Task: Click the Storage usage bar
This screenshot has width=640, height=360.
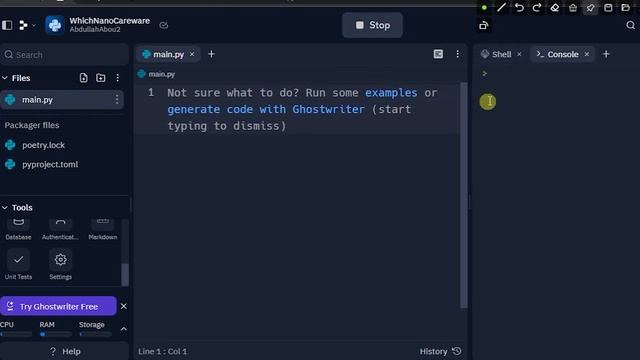Action: 96,334
